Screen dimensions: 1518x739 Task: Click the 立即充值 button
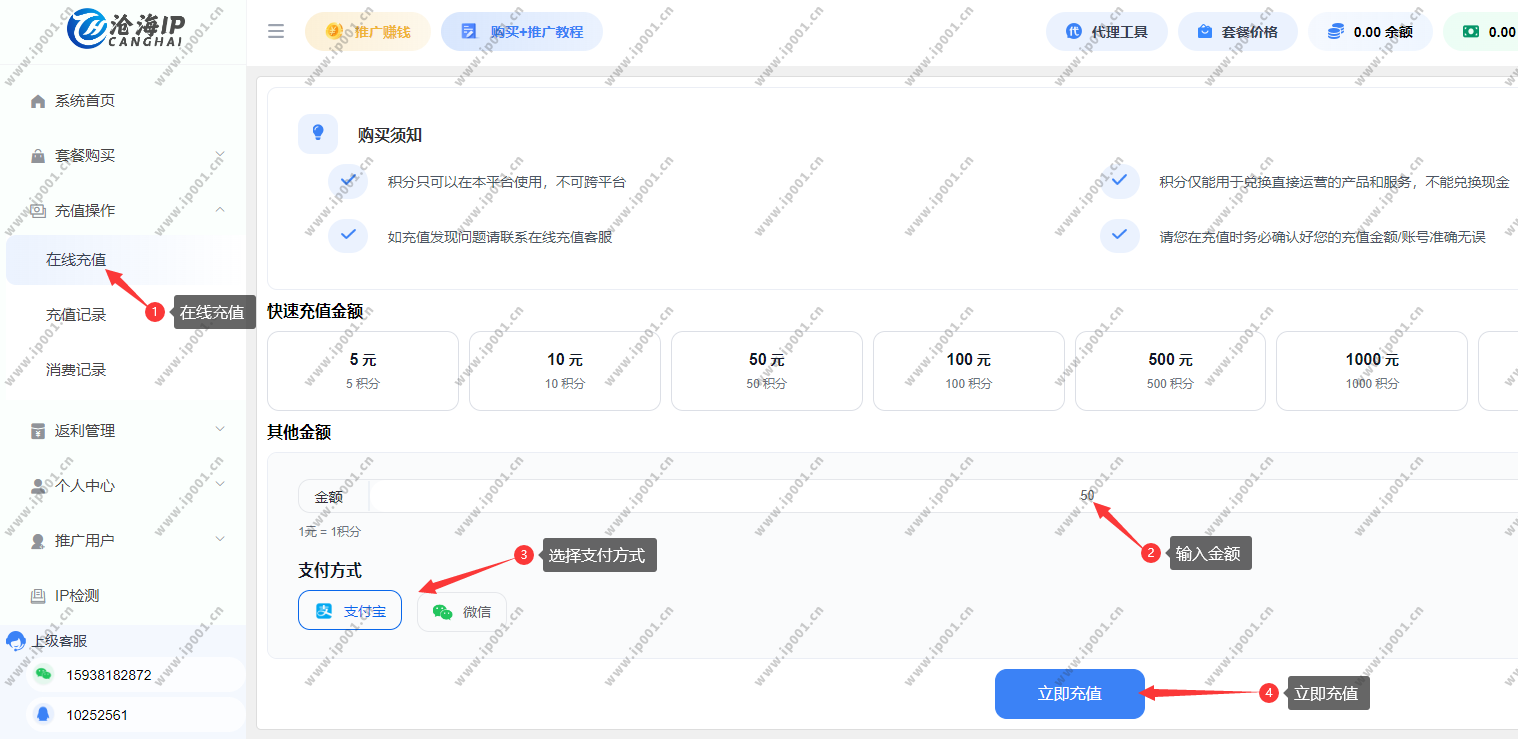[x=1069, y=693]
